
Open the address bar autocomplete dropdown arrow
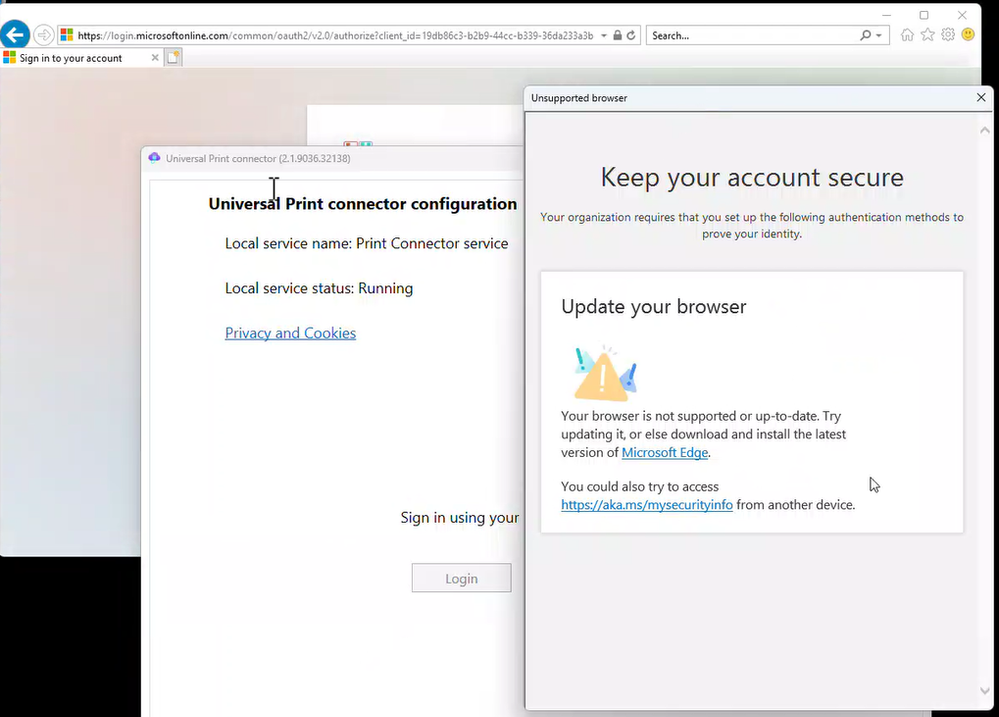click(x=604, y=36)
